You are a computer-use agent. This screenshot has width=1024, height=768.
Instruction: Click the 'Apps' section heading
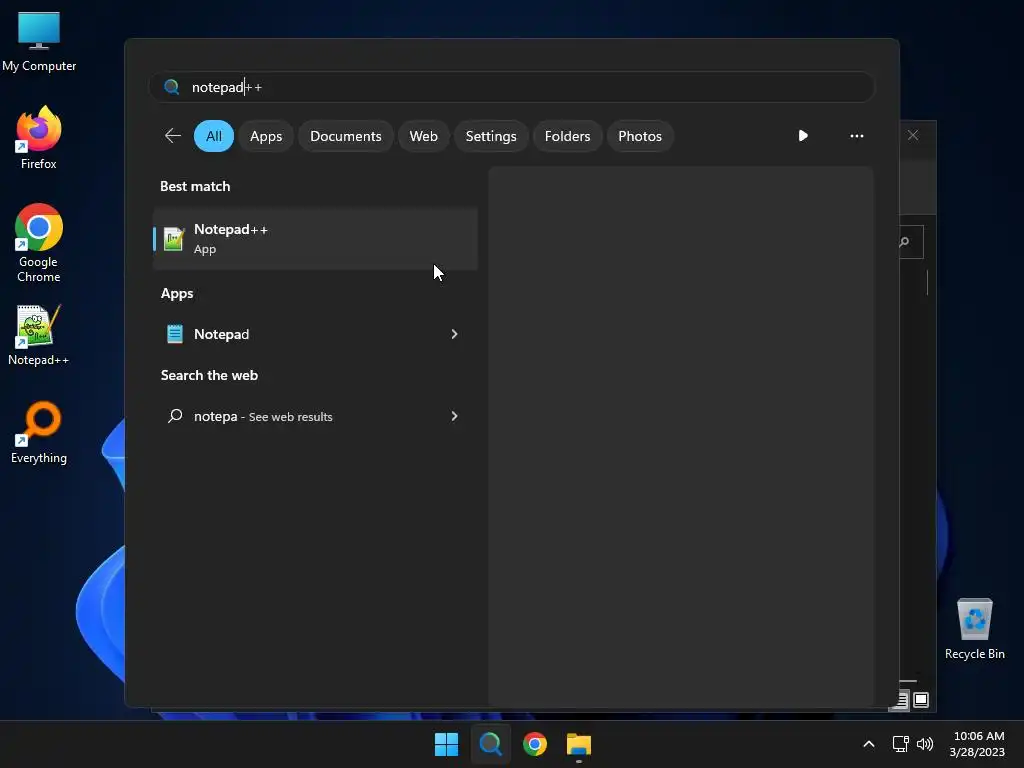(x=177, y=293)
